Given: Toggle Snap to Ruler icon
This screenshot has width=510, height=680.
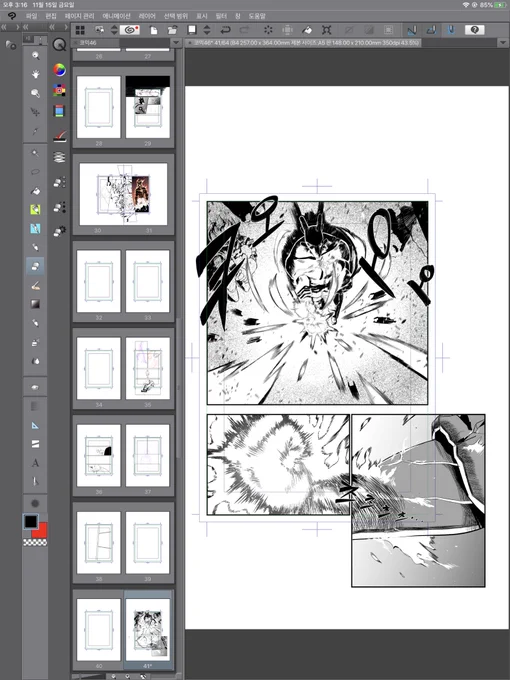Looking at the screenshot, I should pyautogui.click(x=412, y=29).
